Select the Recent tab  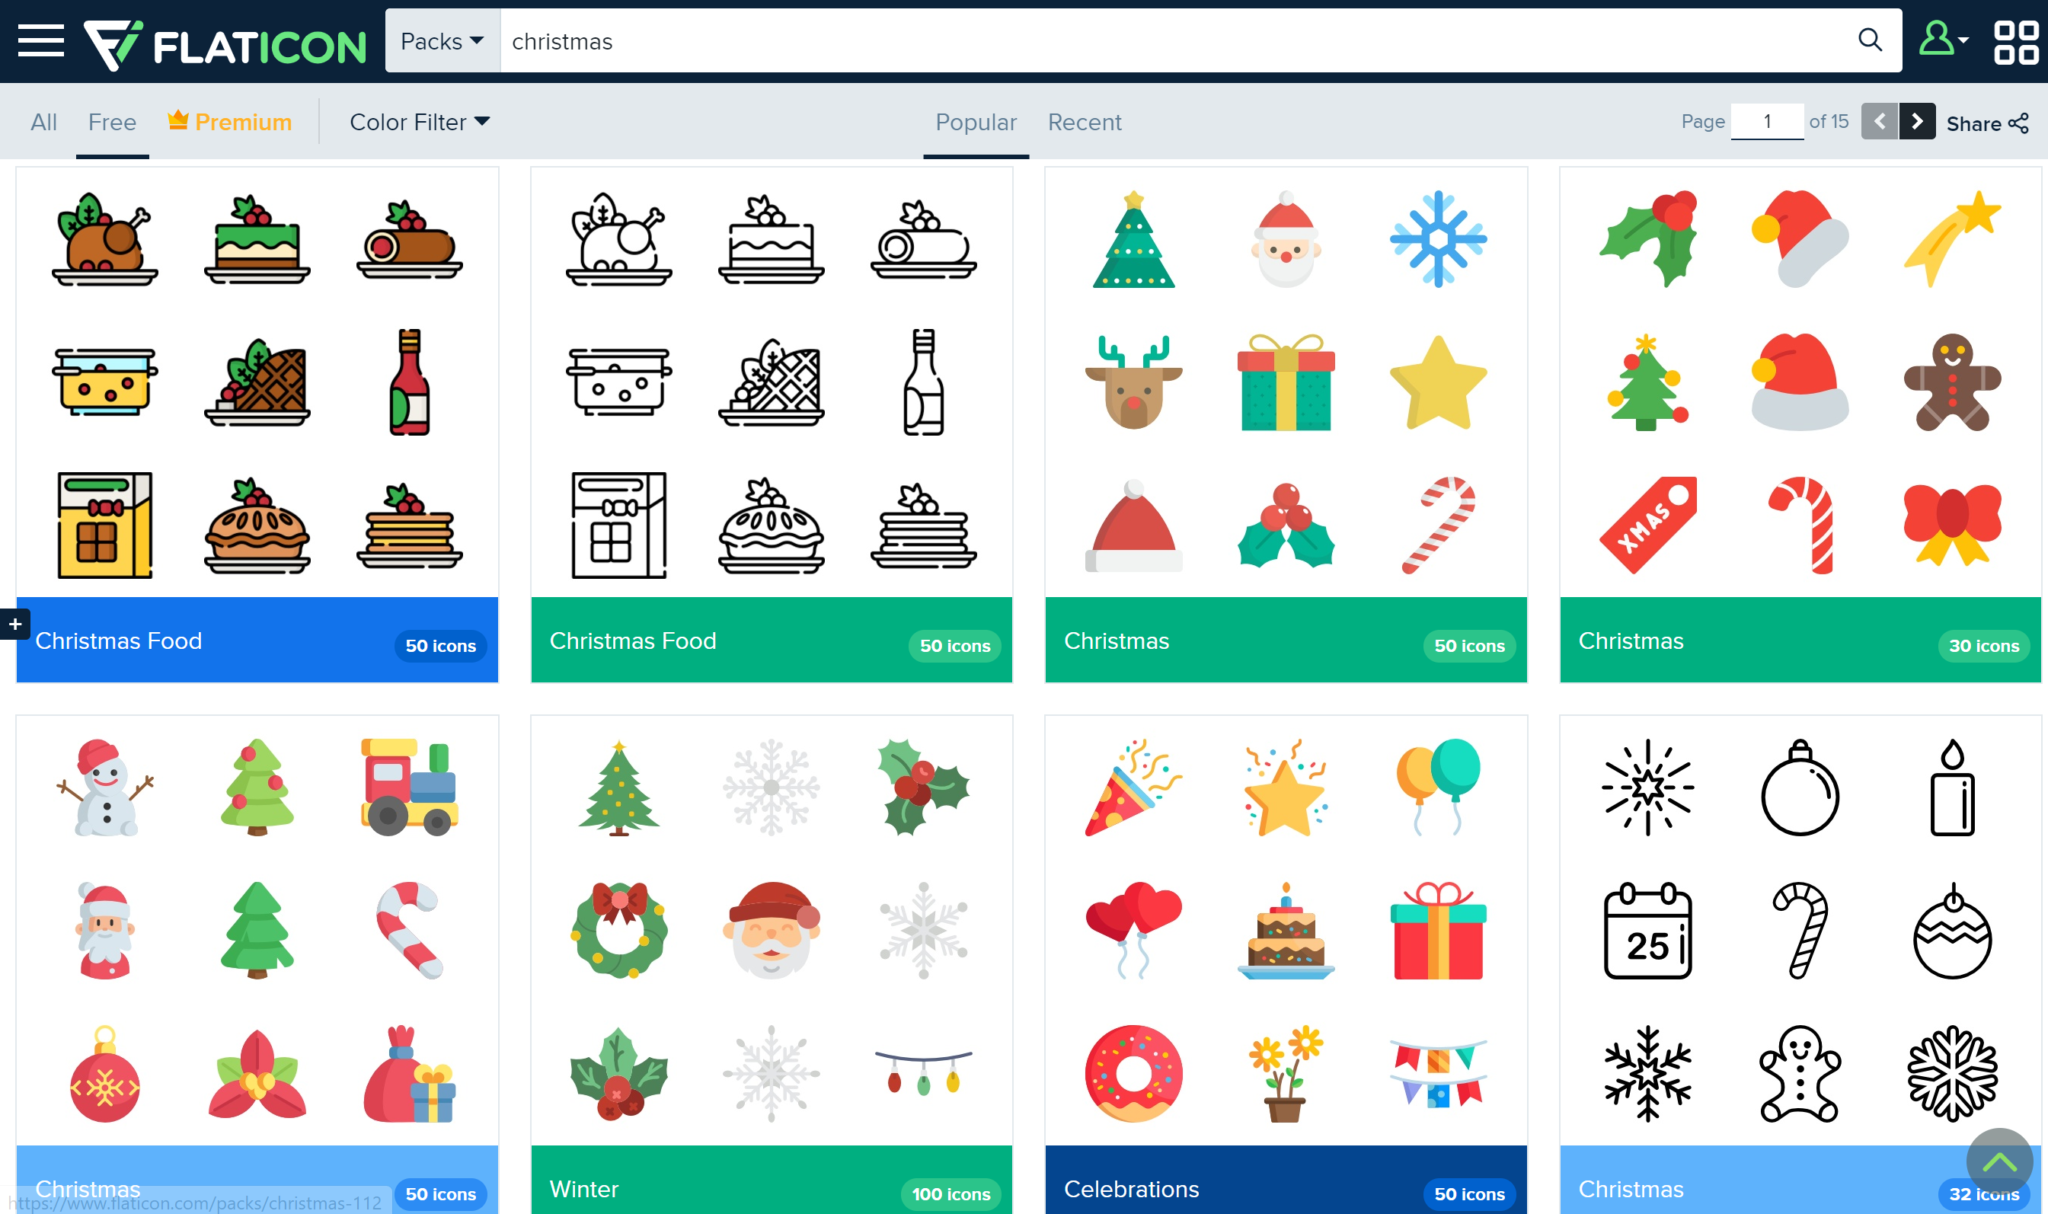click(1085, 123)
